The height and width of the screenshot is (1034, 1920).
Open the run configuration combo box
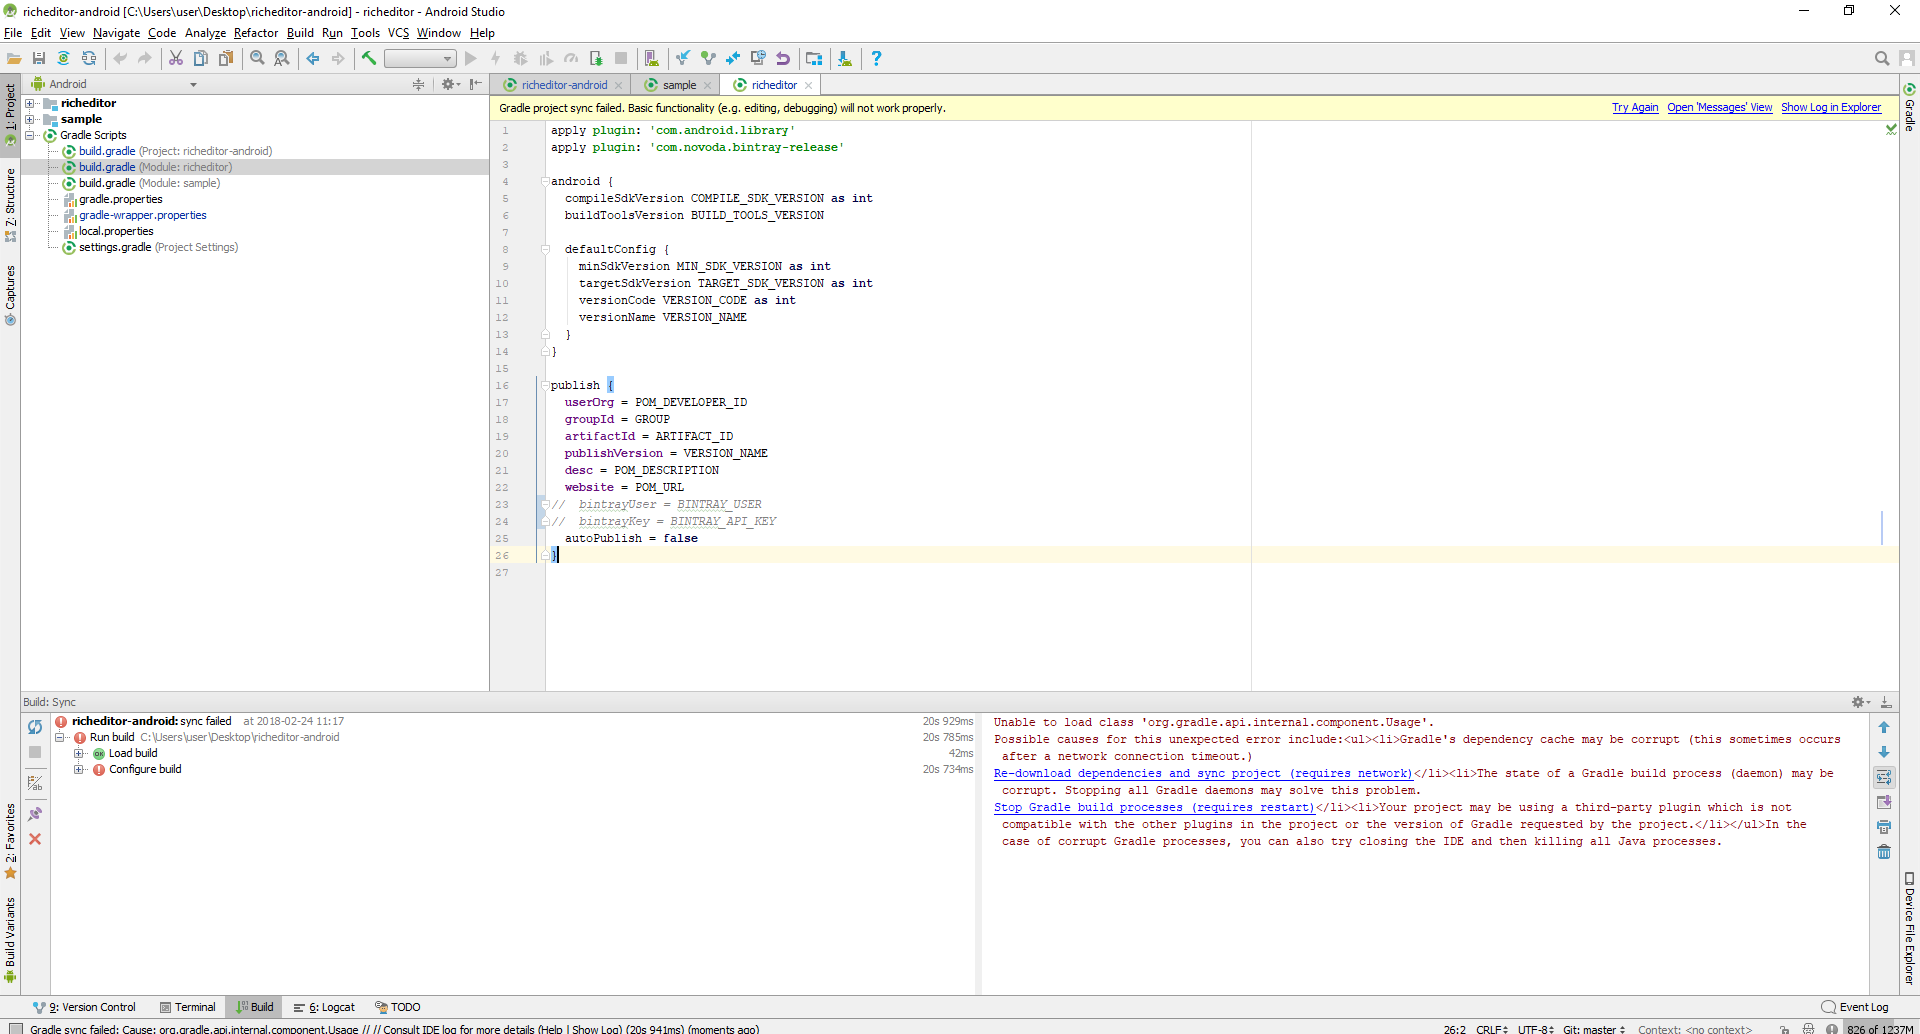coord(420,59)
